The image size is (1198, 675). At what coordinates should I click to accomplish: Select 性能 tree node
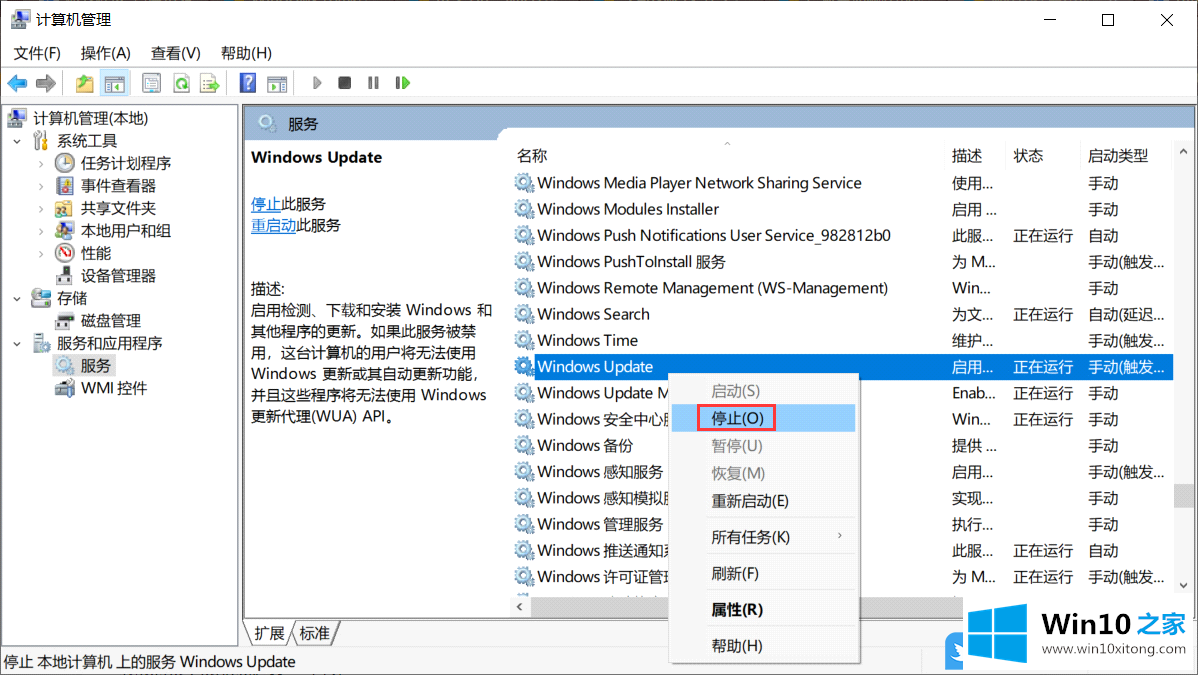(x=96, y=253)
